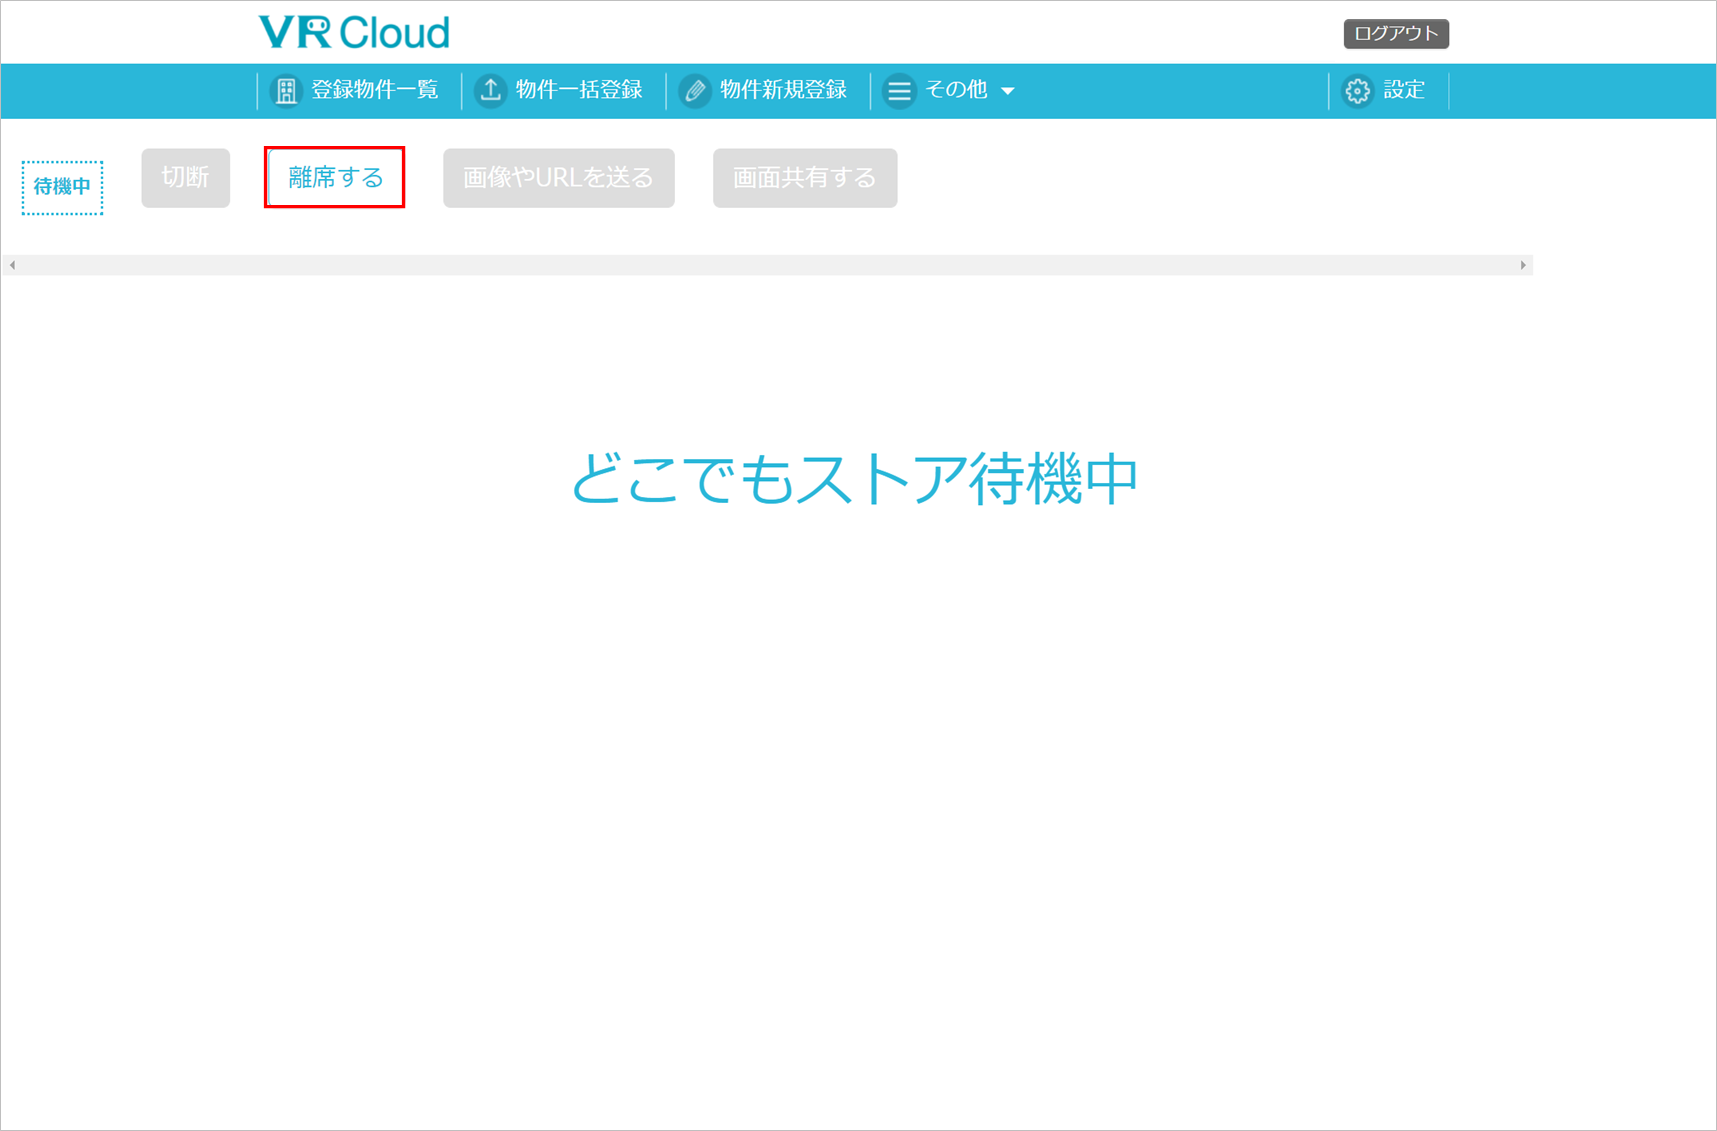Click the ログアウト button
Screen dimensions: 1717x1131
1396,34
